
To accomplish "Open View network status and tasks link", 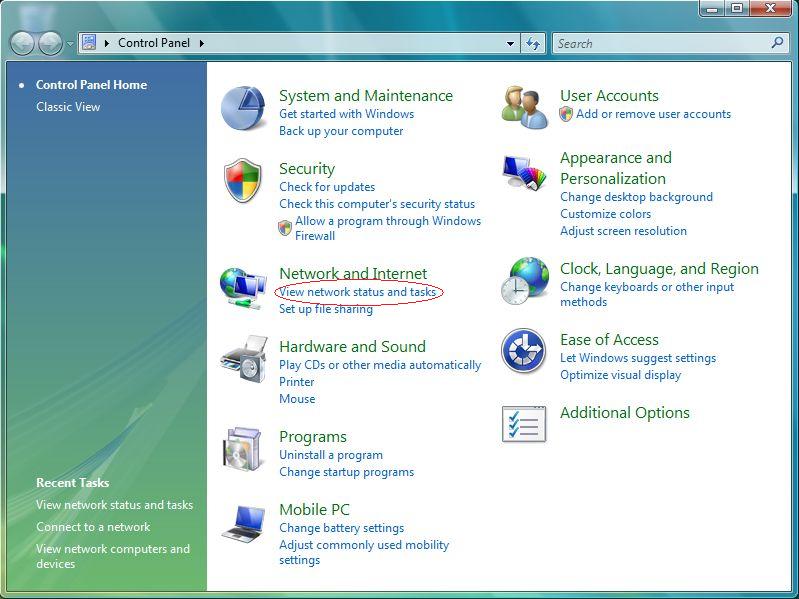I will click(x=358, y=292).
